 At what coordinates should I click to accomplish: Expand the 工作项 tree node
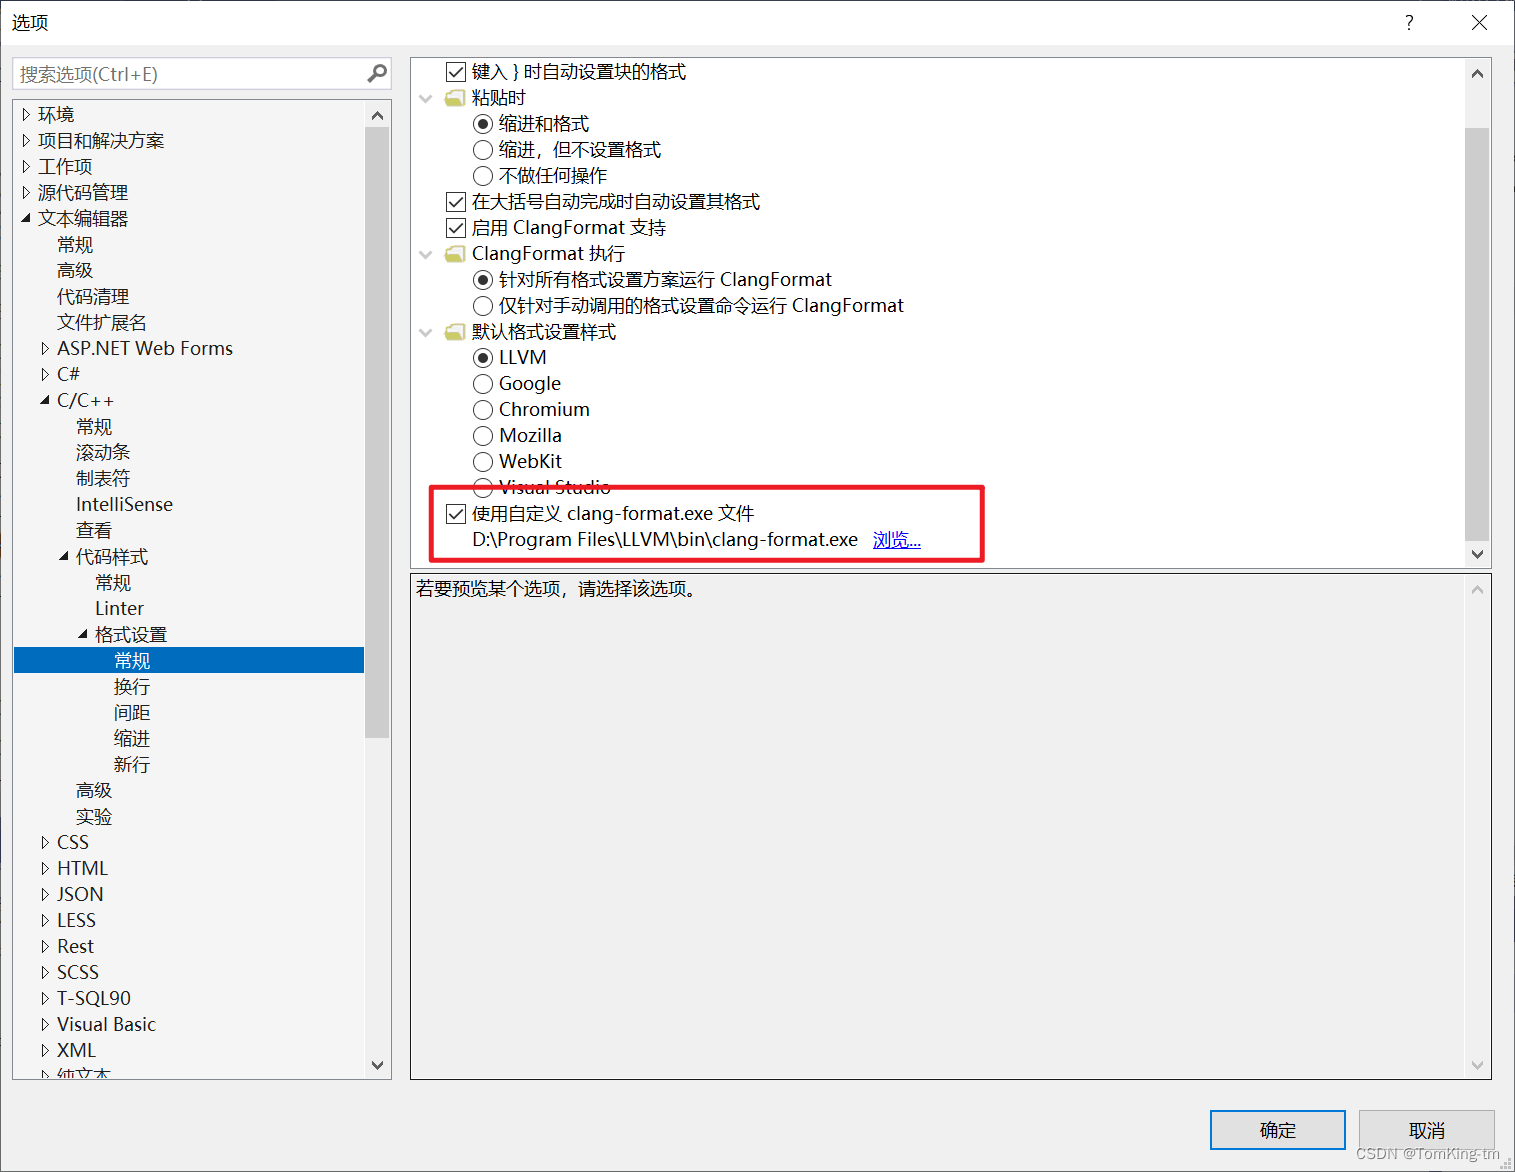click(x=26, y=166)
